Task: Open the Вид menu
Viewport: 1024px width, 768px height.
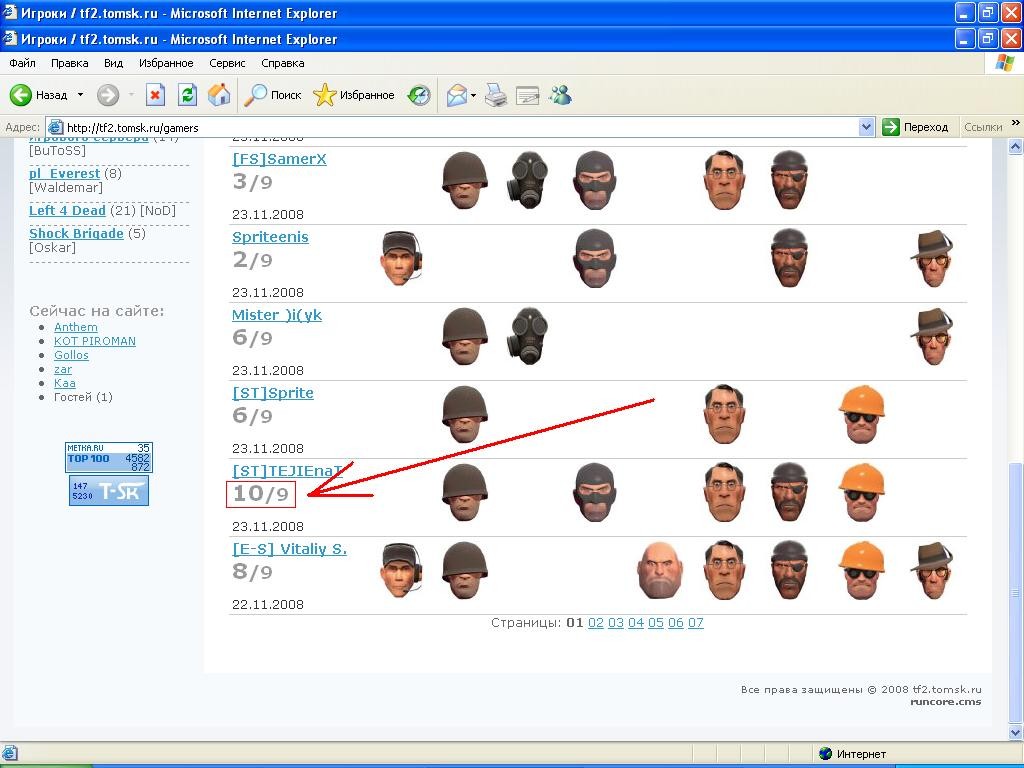Action: tap(114, 63)
